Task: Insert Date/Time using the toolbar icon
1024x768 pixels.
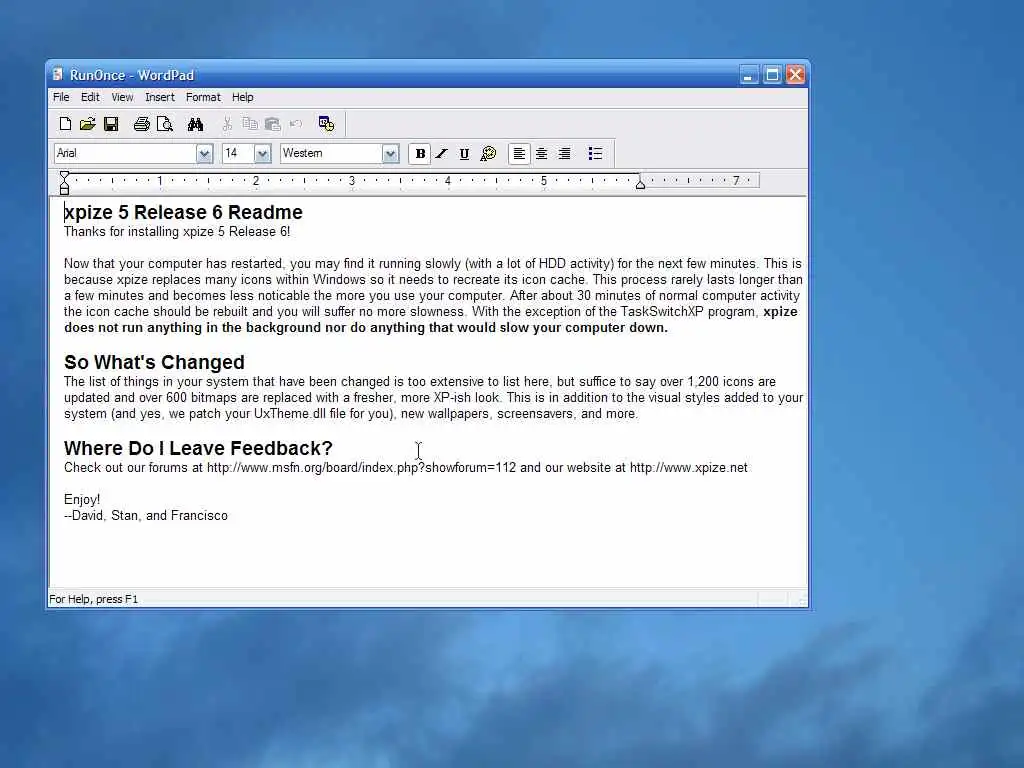Action: (326, 124)
